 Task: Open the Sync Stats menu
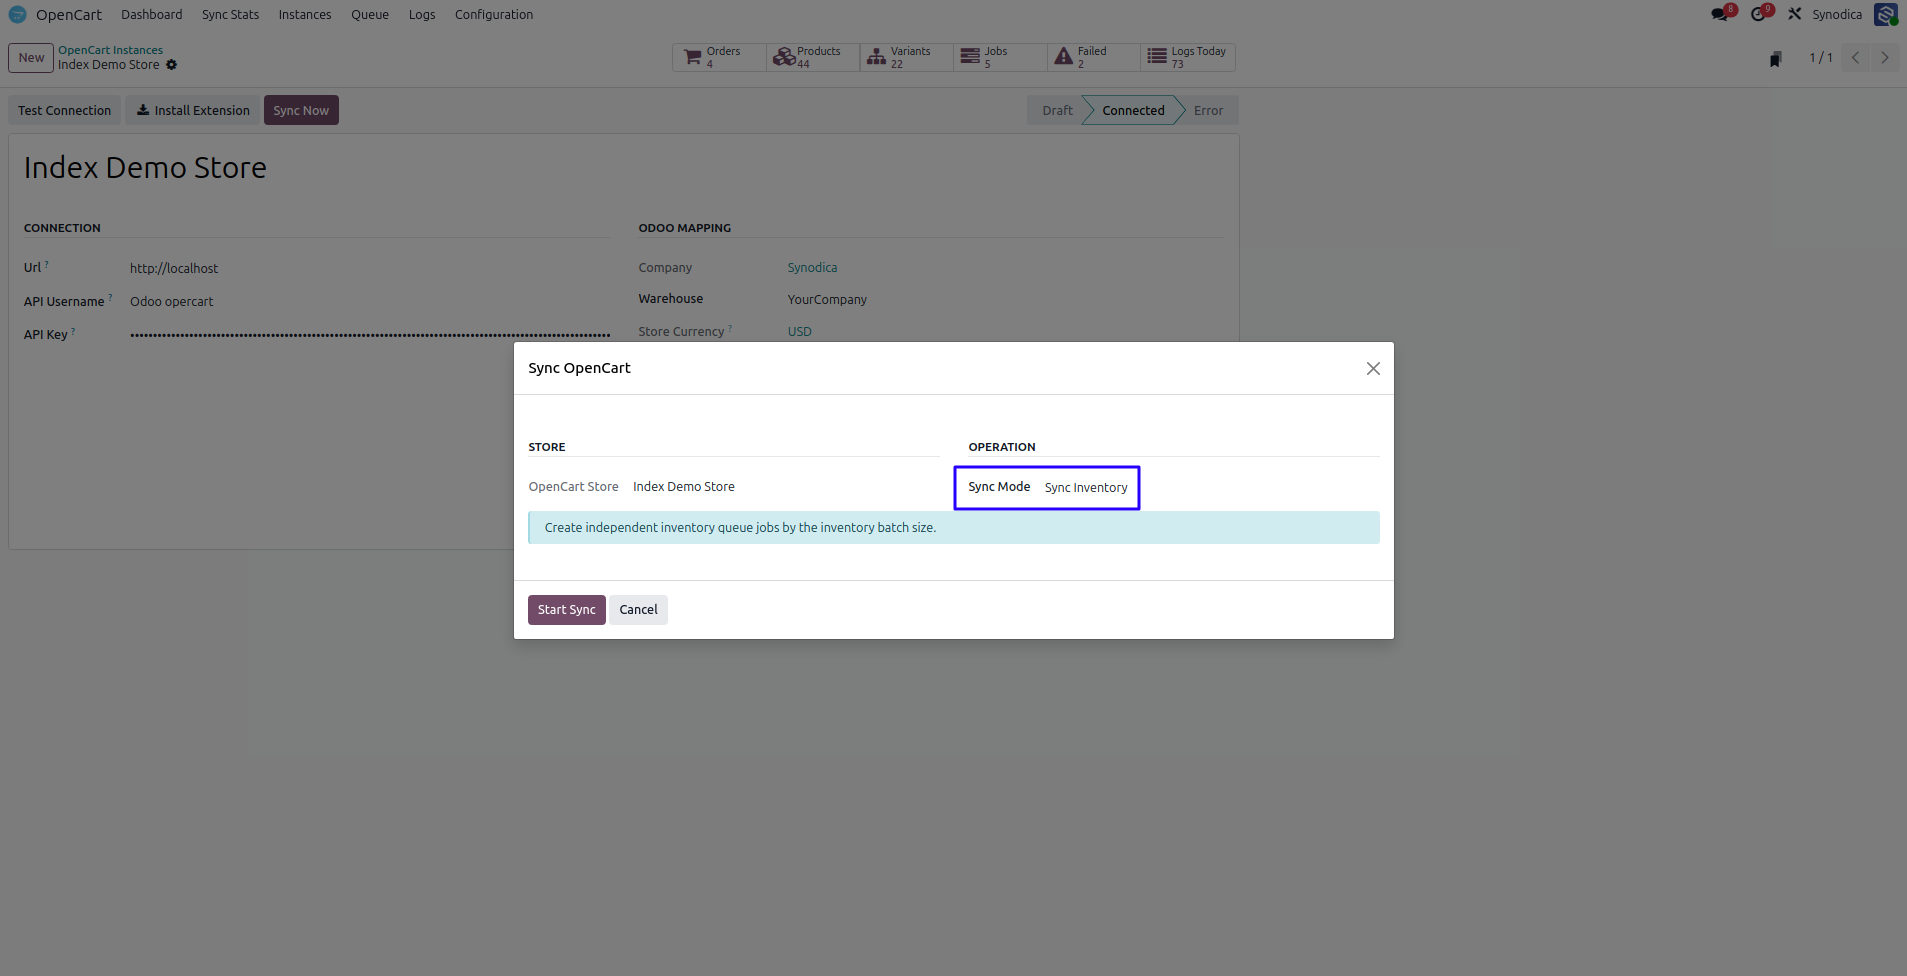tap(230, 14)
